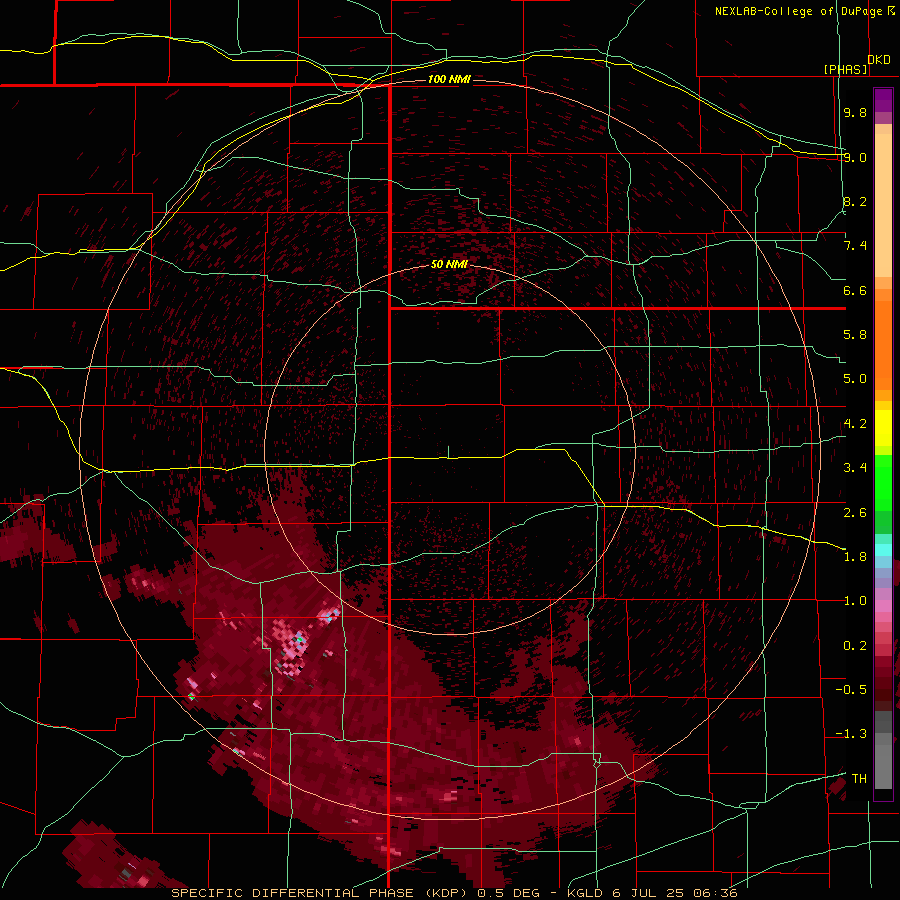The height and width of the screenshot is (900, 900).
Task: Click the 06:36 timestamp
Action: [x=715, y=893]
